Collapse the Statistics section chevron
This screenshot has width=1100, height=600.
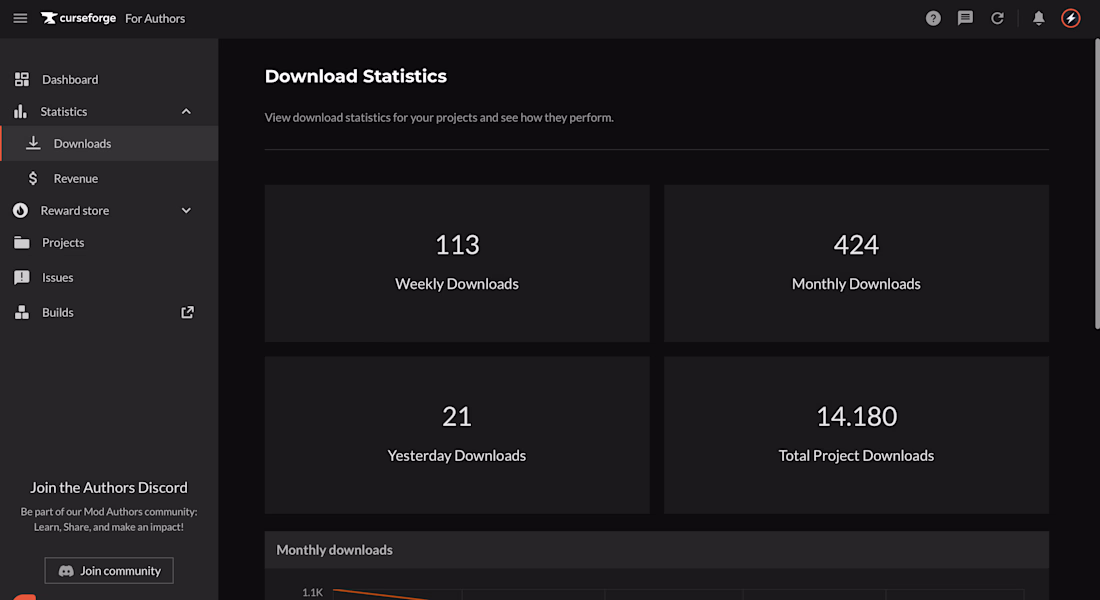186,111
